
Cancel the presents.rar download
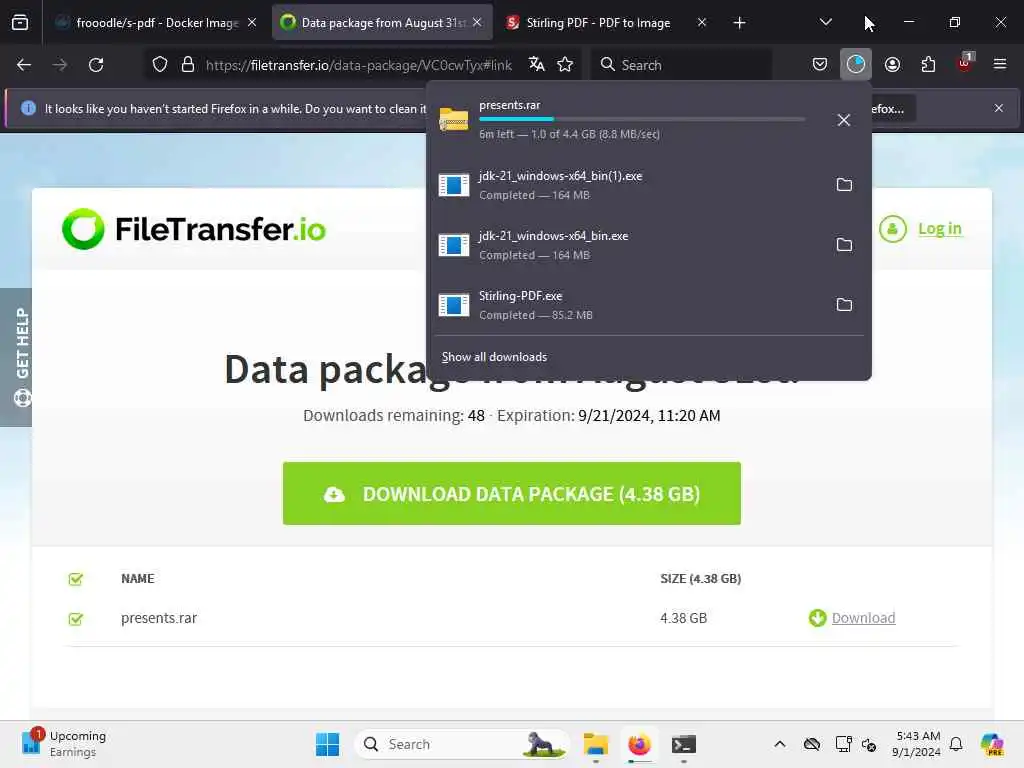(844, 120)
